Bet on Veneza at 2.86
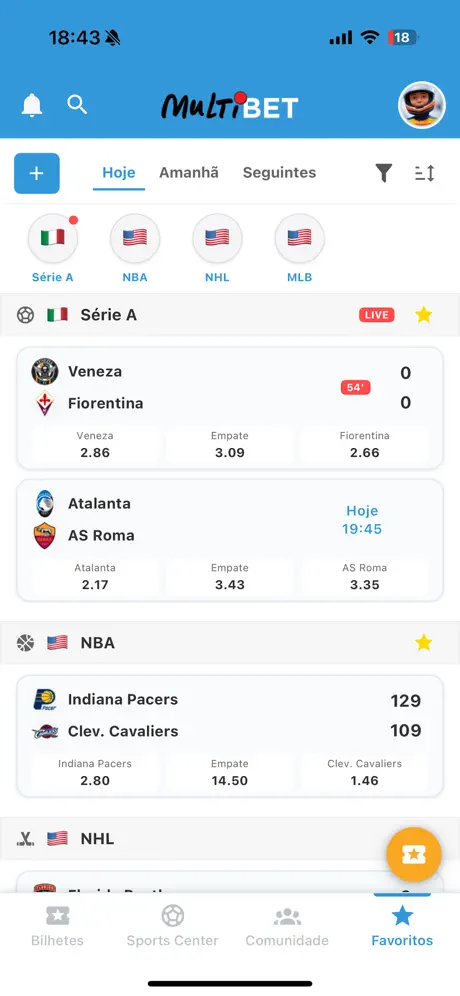Screen dimensions: 460x996 coord(95,445)
